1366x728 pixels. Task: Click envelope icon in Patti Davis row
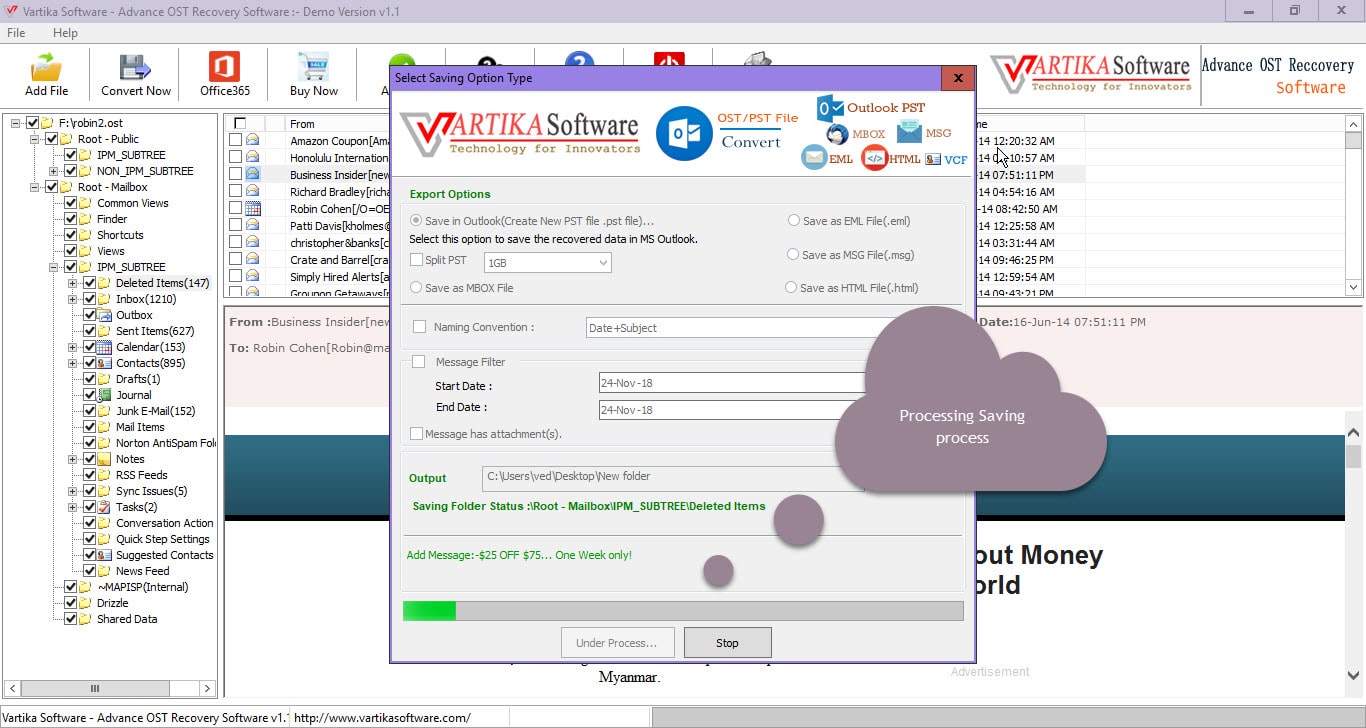click(x=253, y=226)
